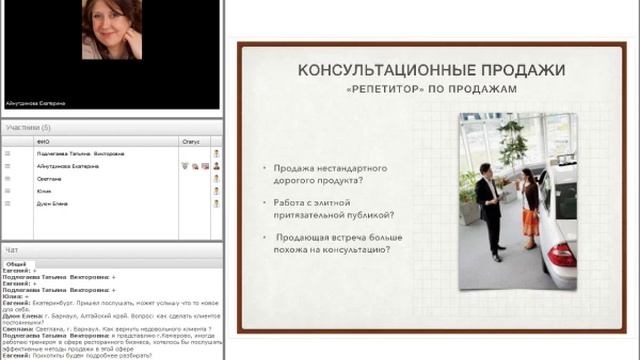This screenshot has width=640, height=360.
Task: Click the row handle icon beside Подлегаева Татьяна
Action: (8, 154)
